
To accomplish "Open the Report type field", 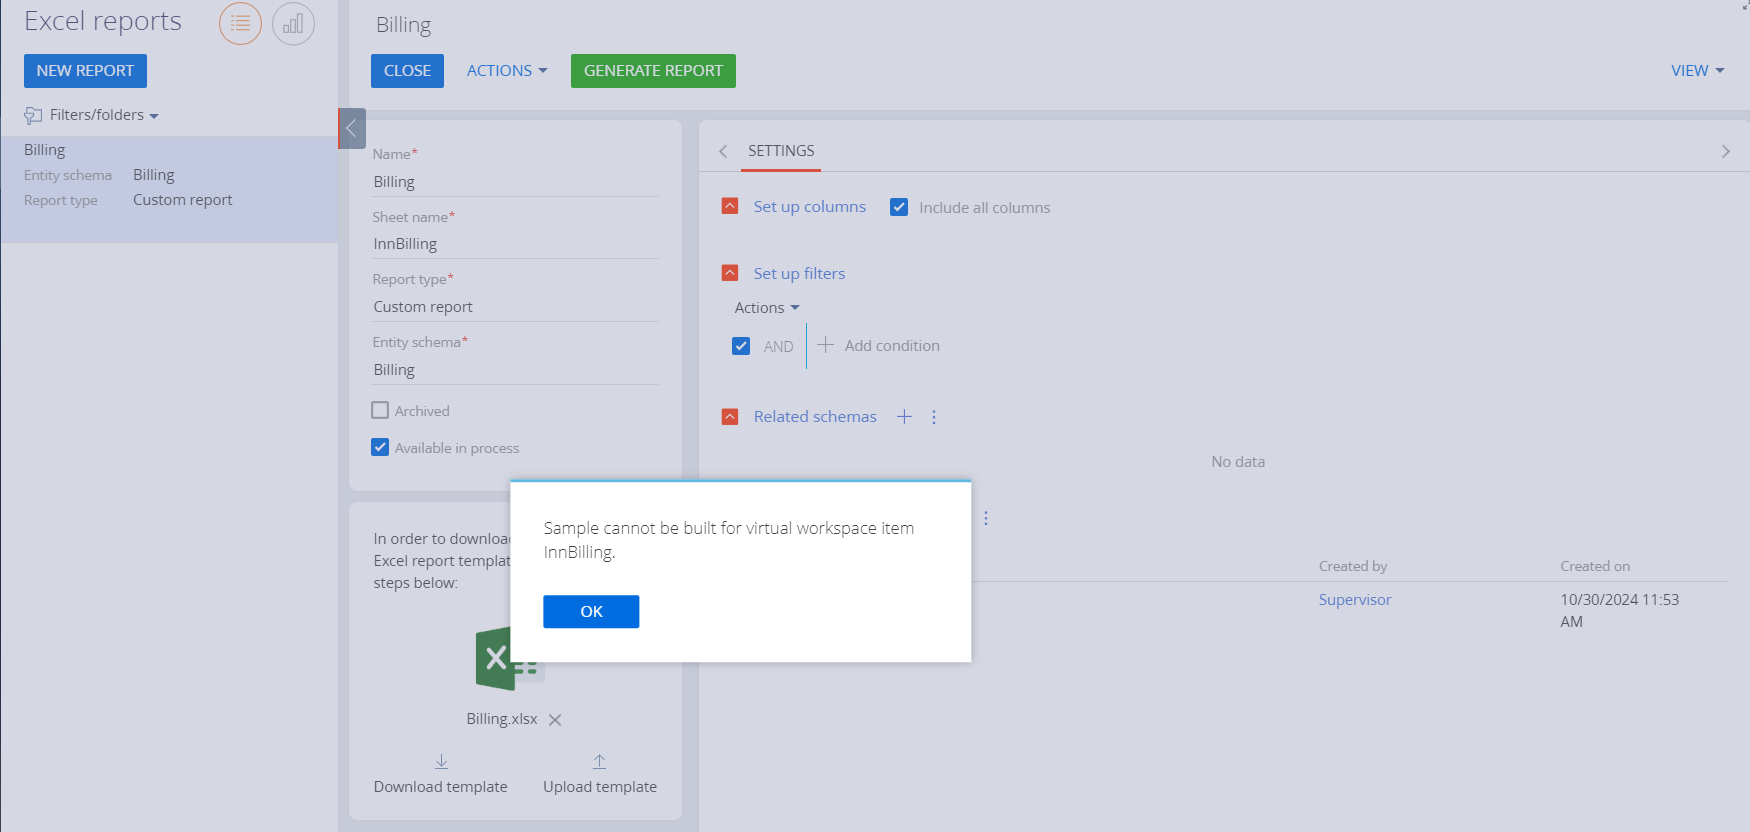I will 515,307.
